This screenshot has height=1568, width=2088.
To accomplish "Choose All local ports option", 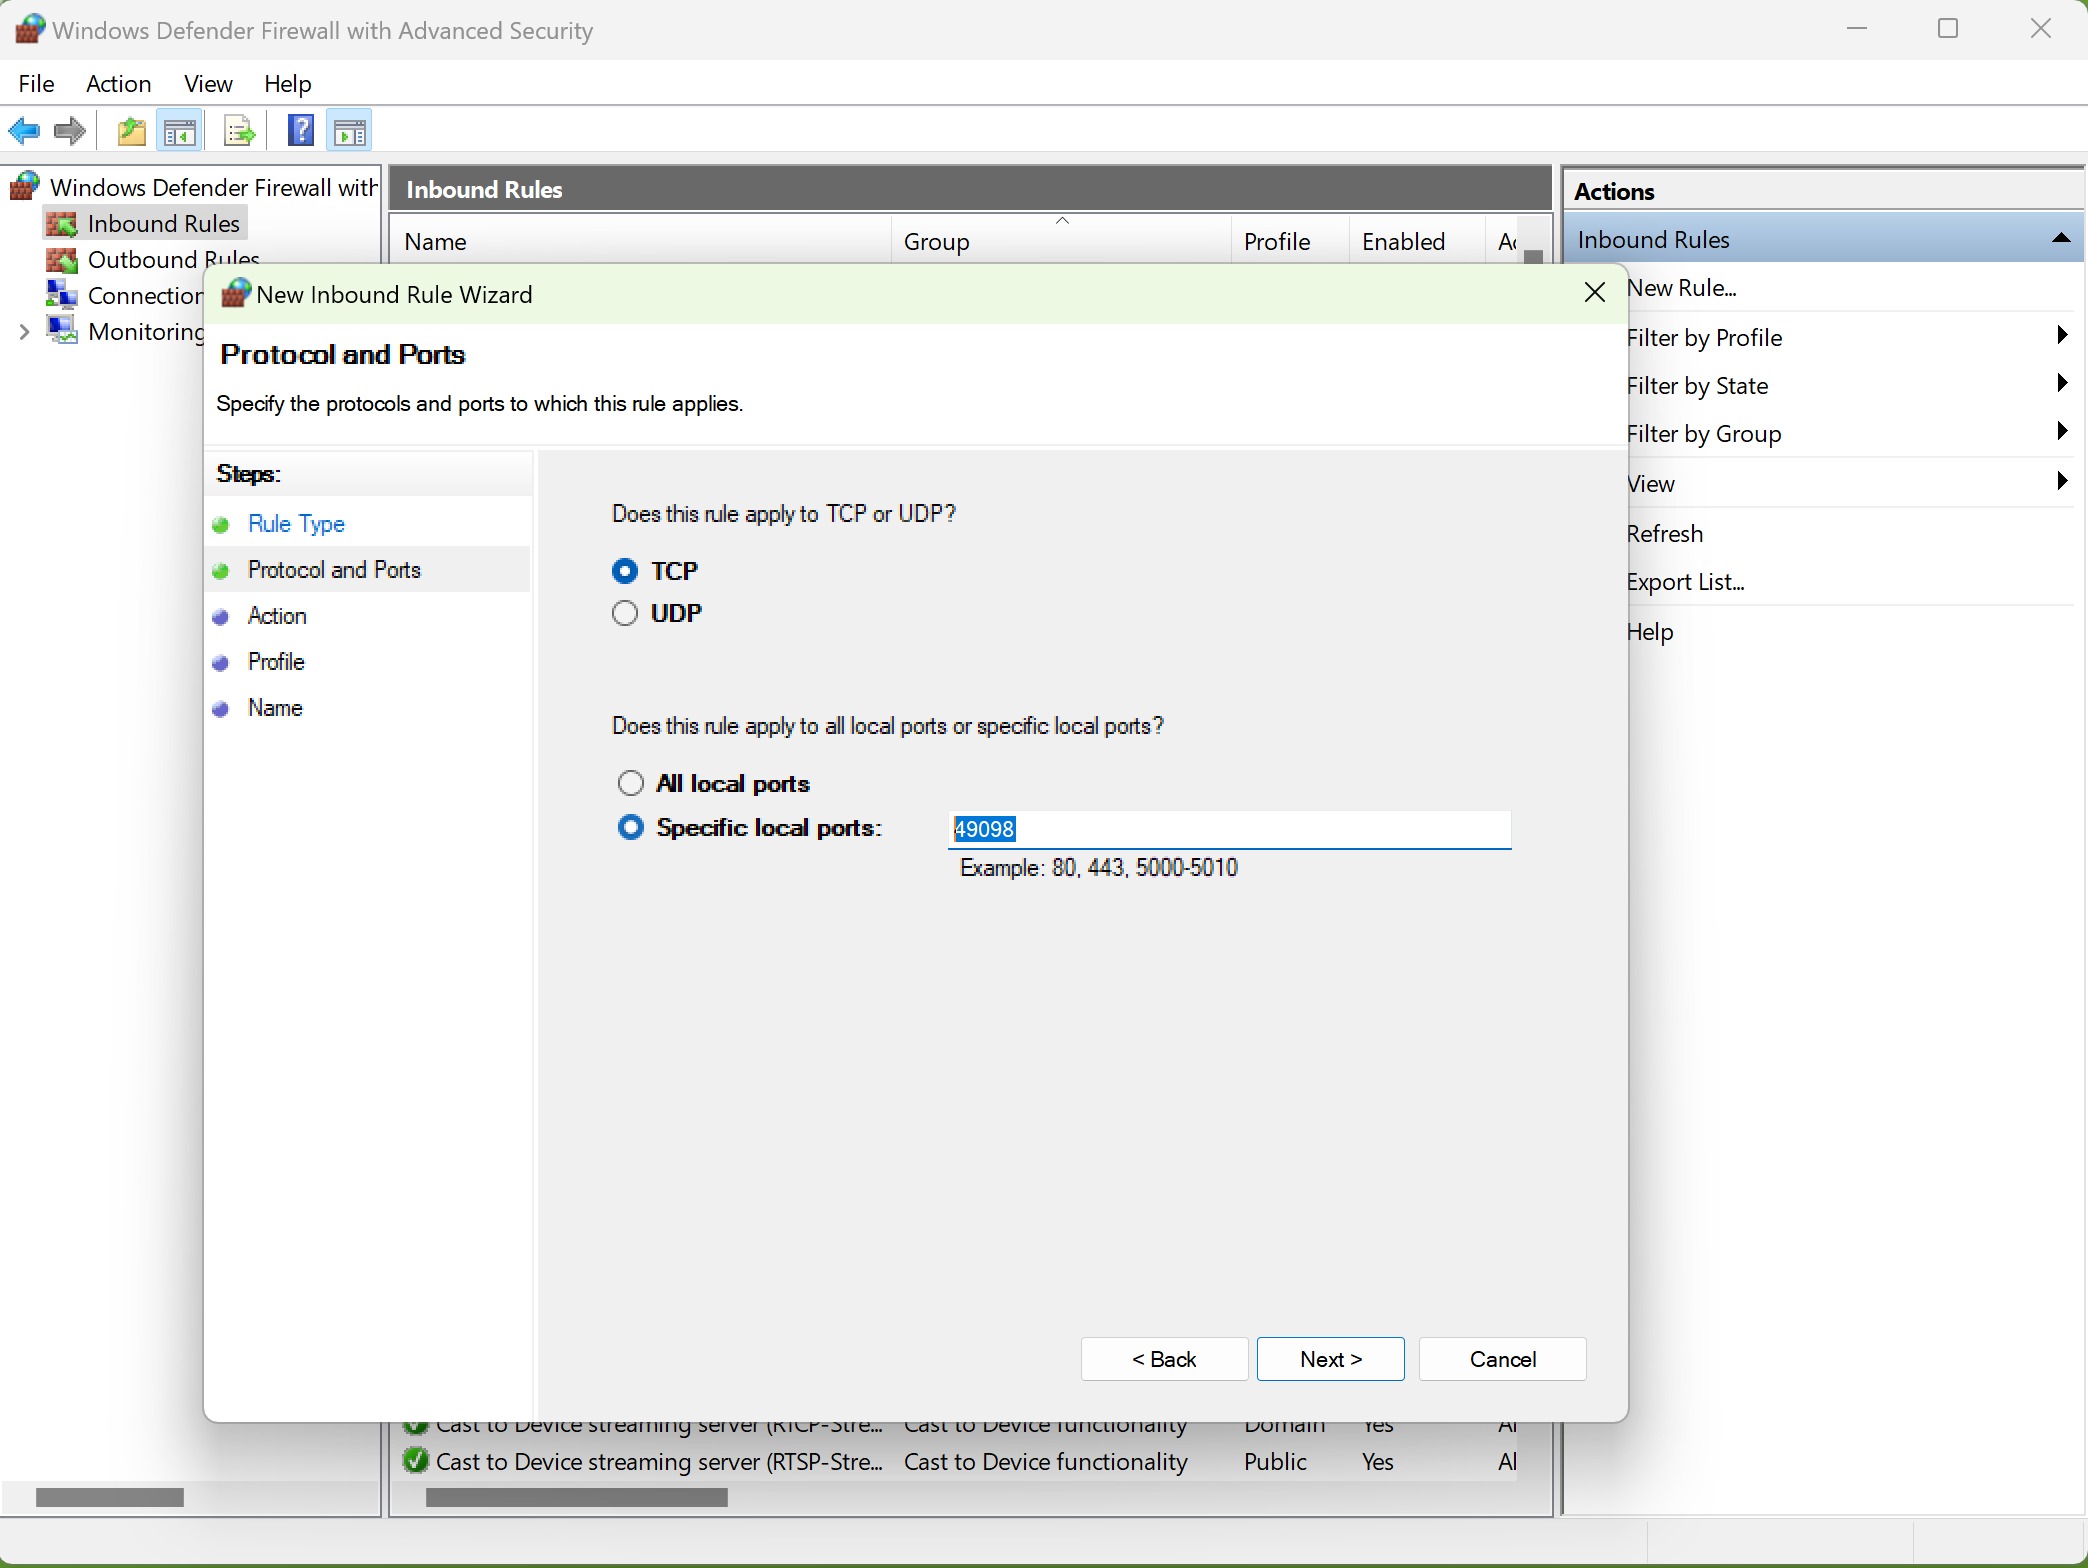I will click(x=630, y=783).
